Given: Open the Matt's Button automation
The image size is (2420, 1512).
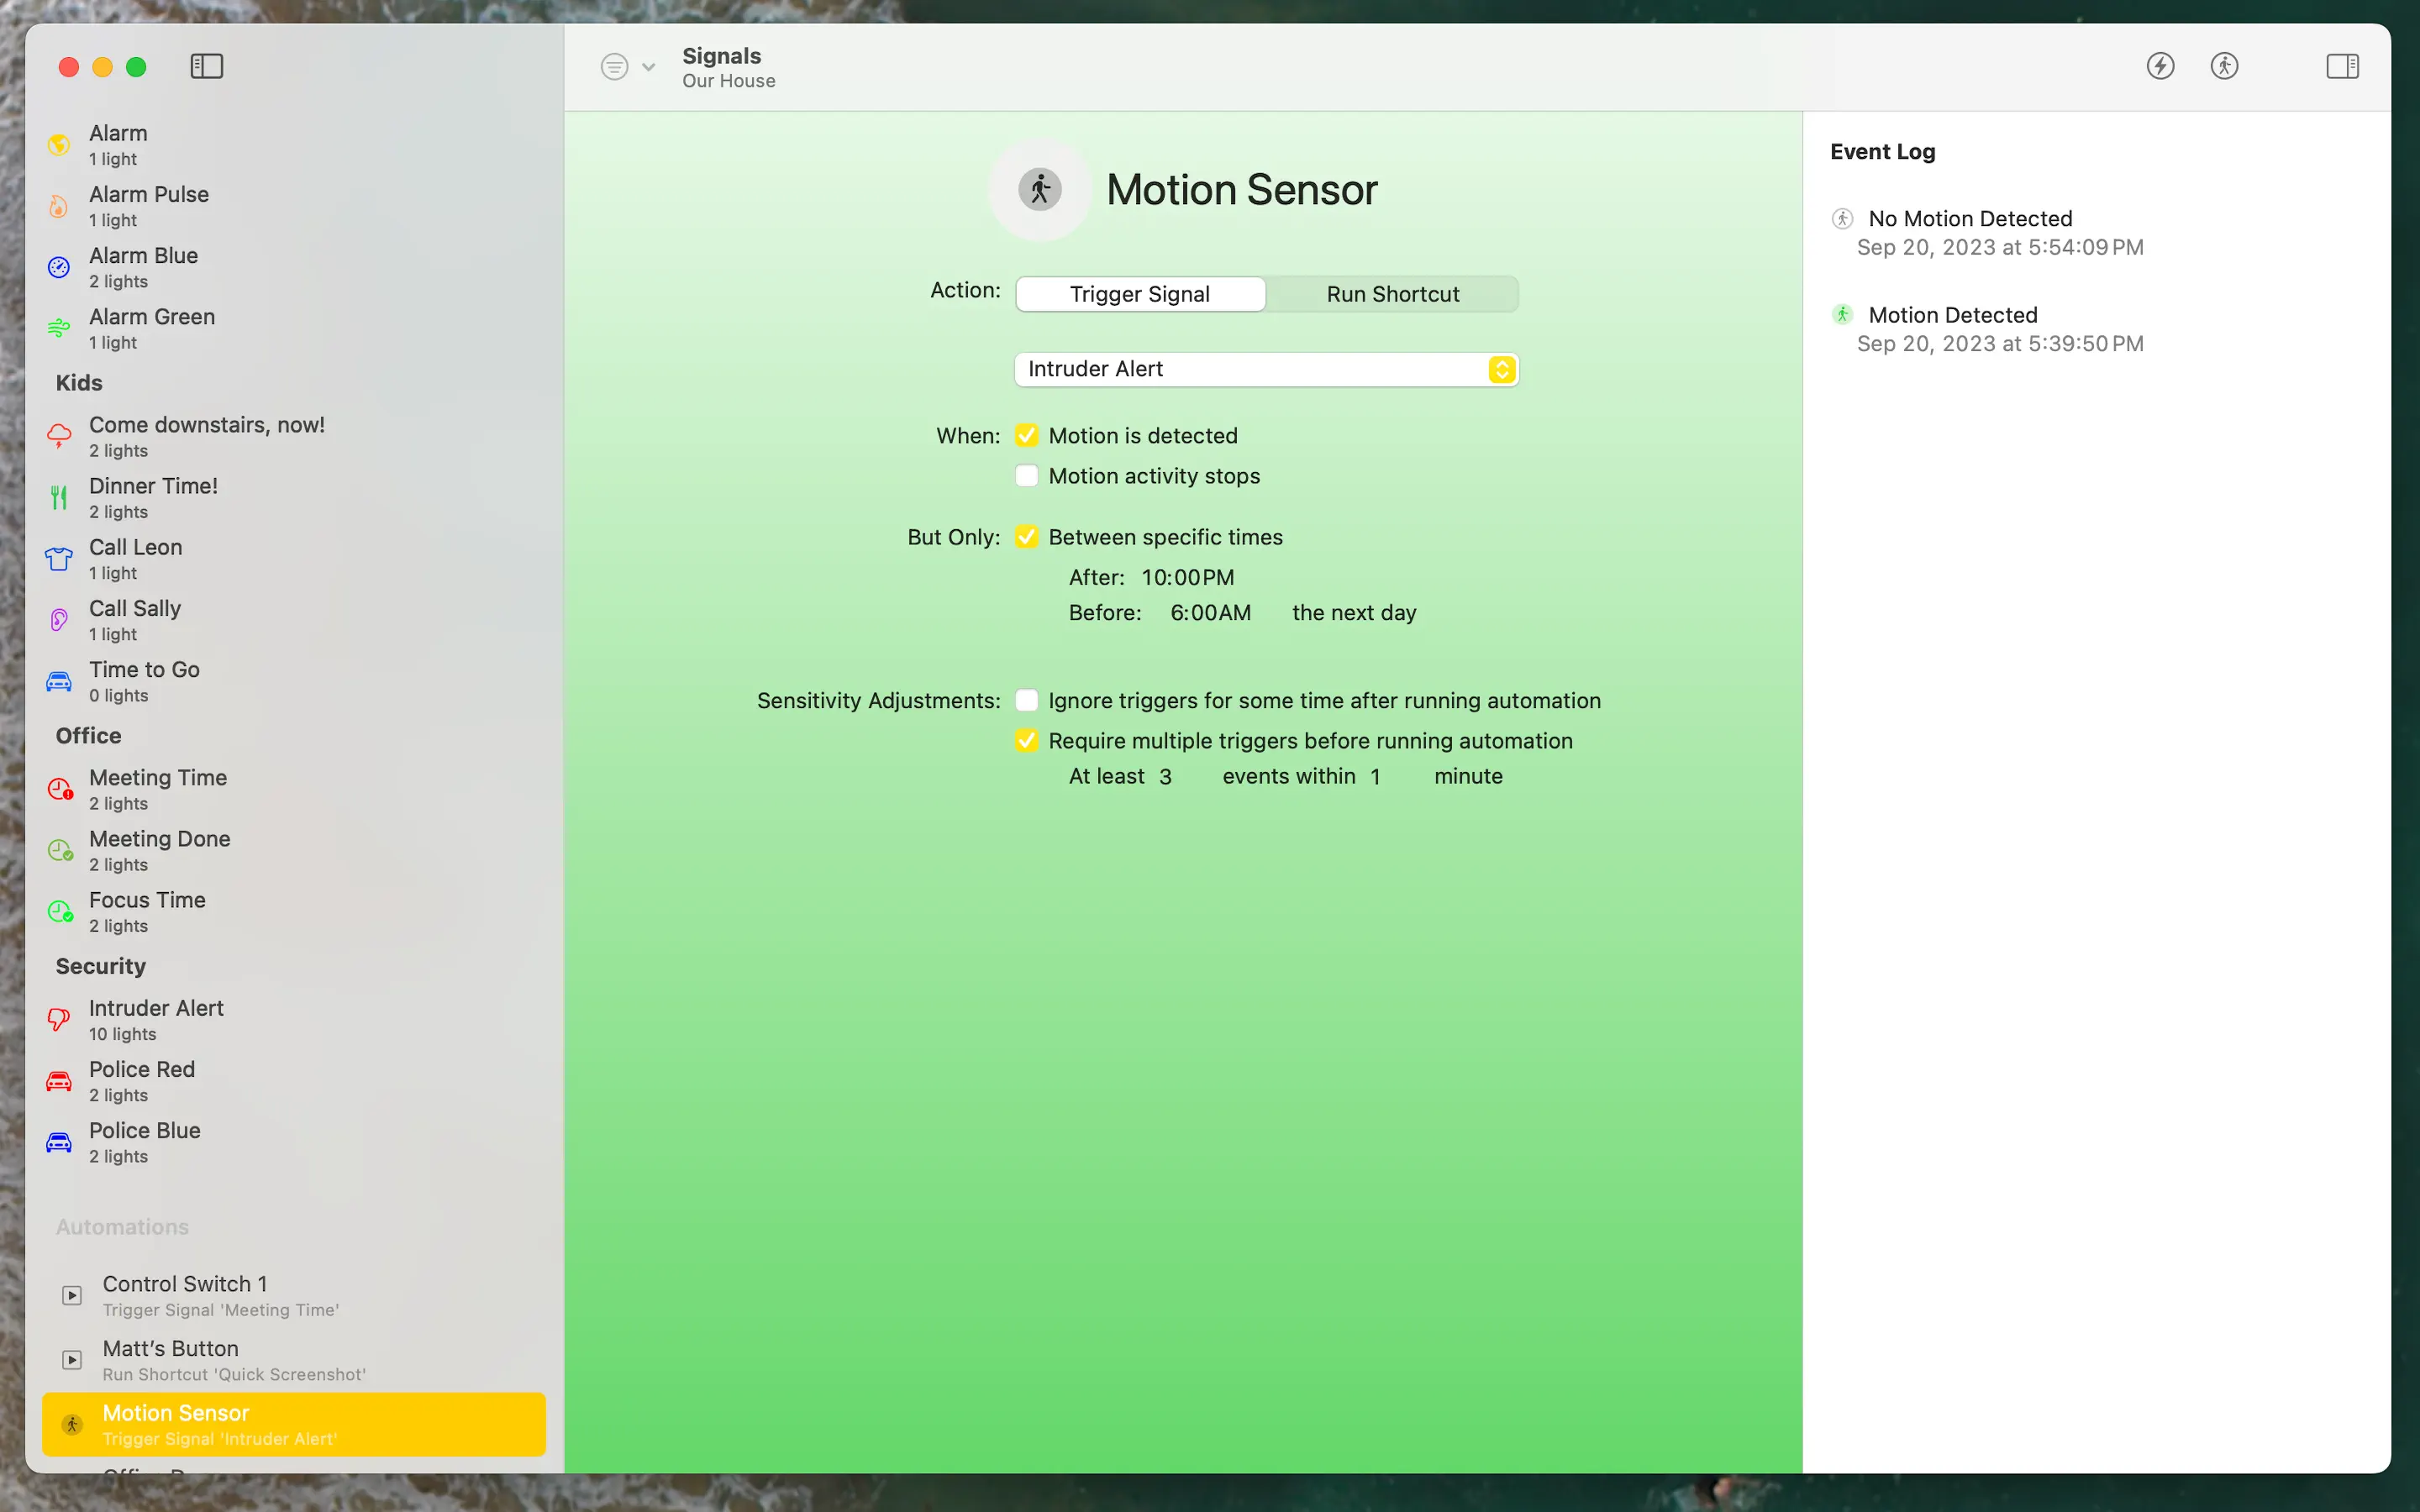Looking at the screenshot, I should click(x=233, y=1359).
